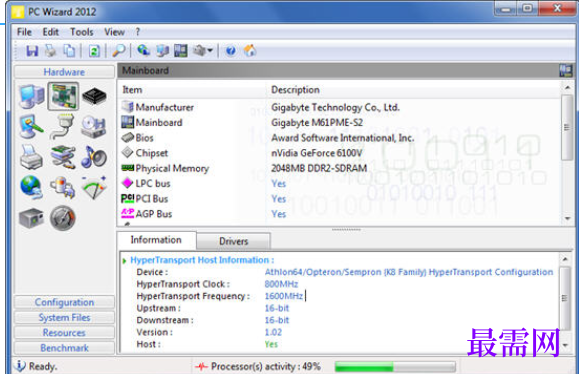Click the upper list scrollbar down arrow
Viewport: 579px width, 374px height.
point(568,219)
